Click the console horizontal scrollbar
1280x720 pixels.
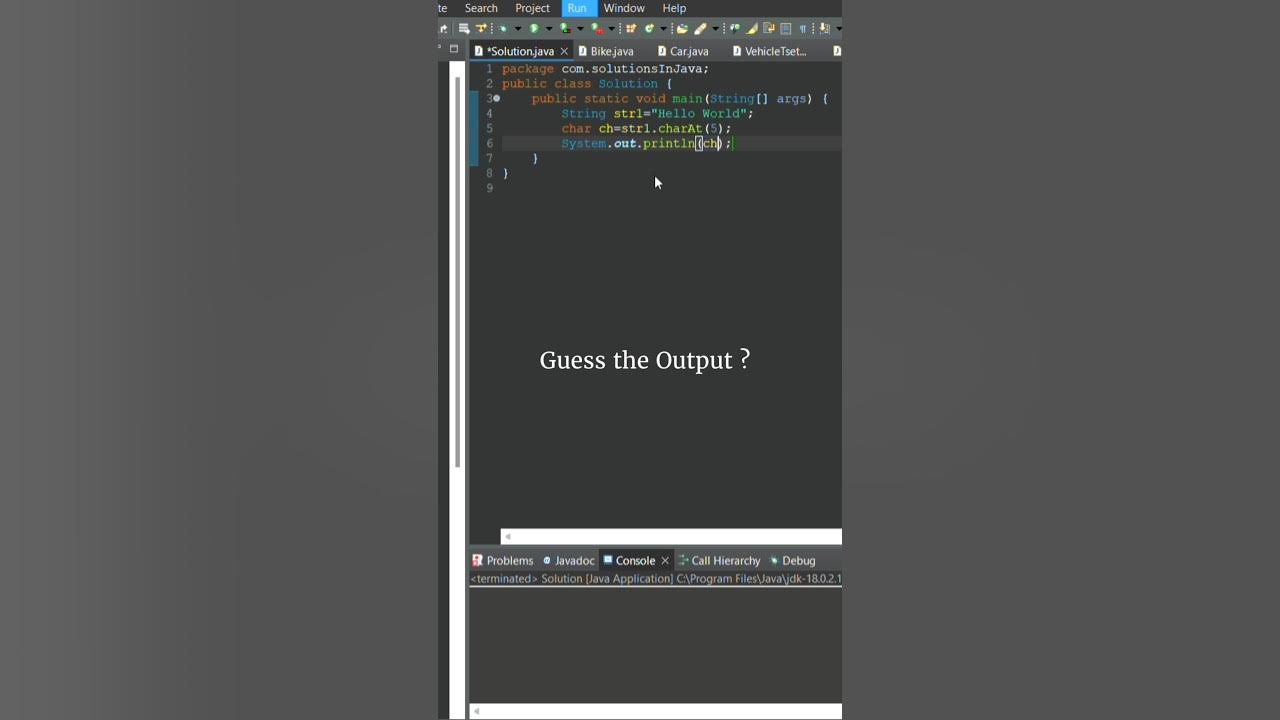coord(656,711)
